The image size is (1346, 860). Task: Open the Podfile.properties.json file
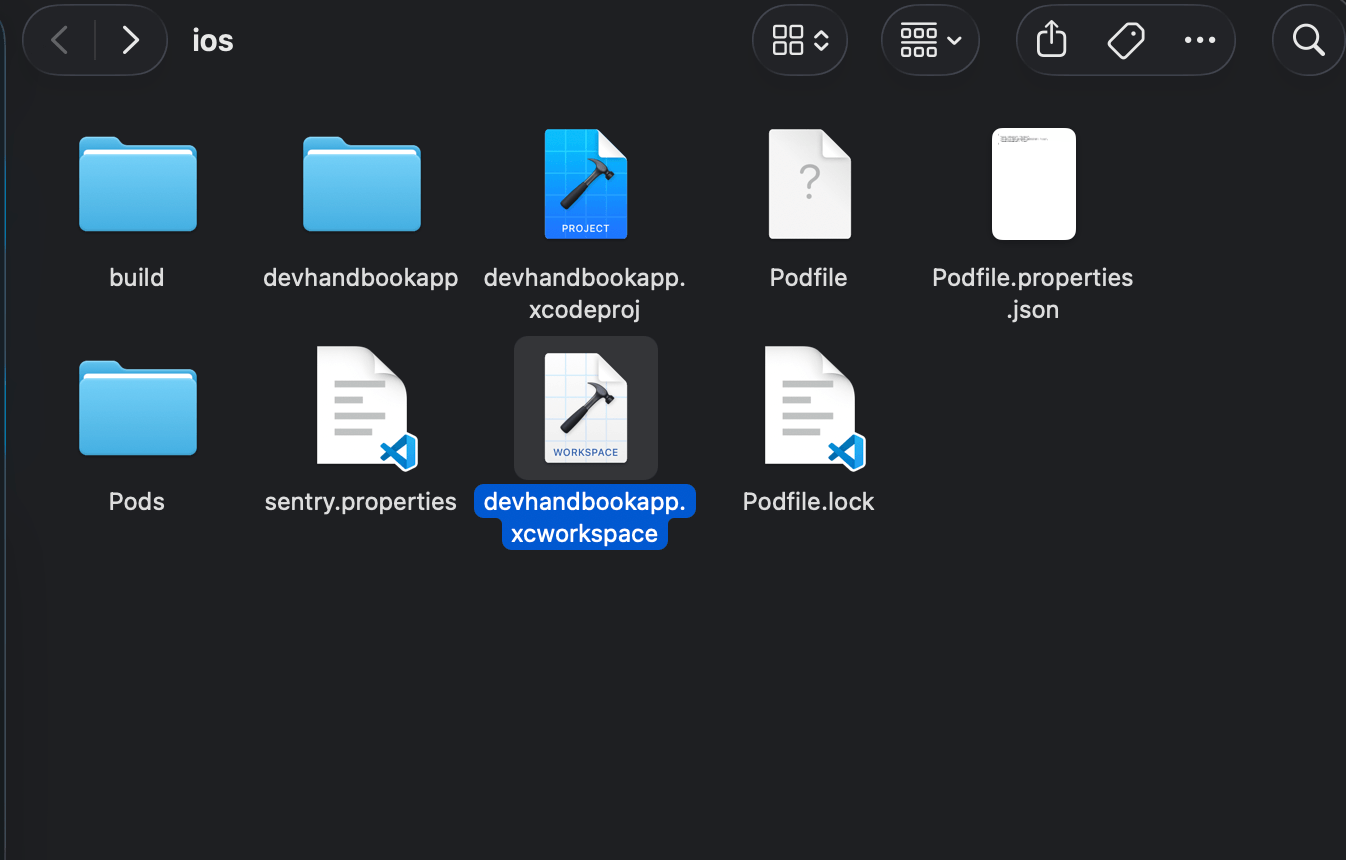[x=1033, y=183]
